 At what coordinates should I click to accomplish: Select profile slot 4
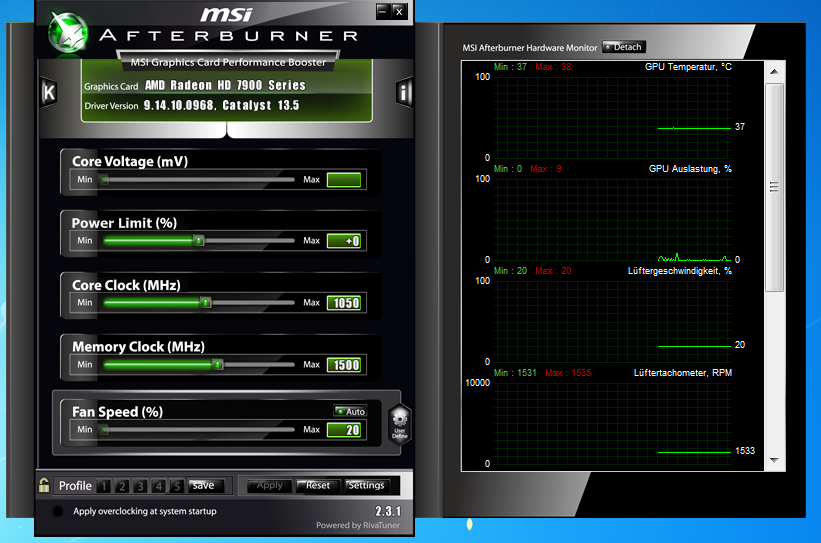point(159,486)
